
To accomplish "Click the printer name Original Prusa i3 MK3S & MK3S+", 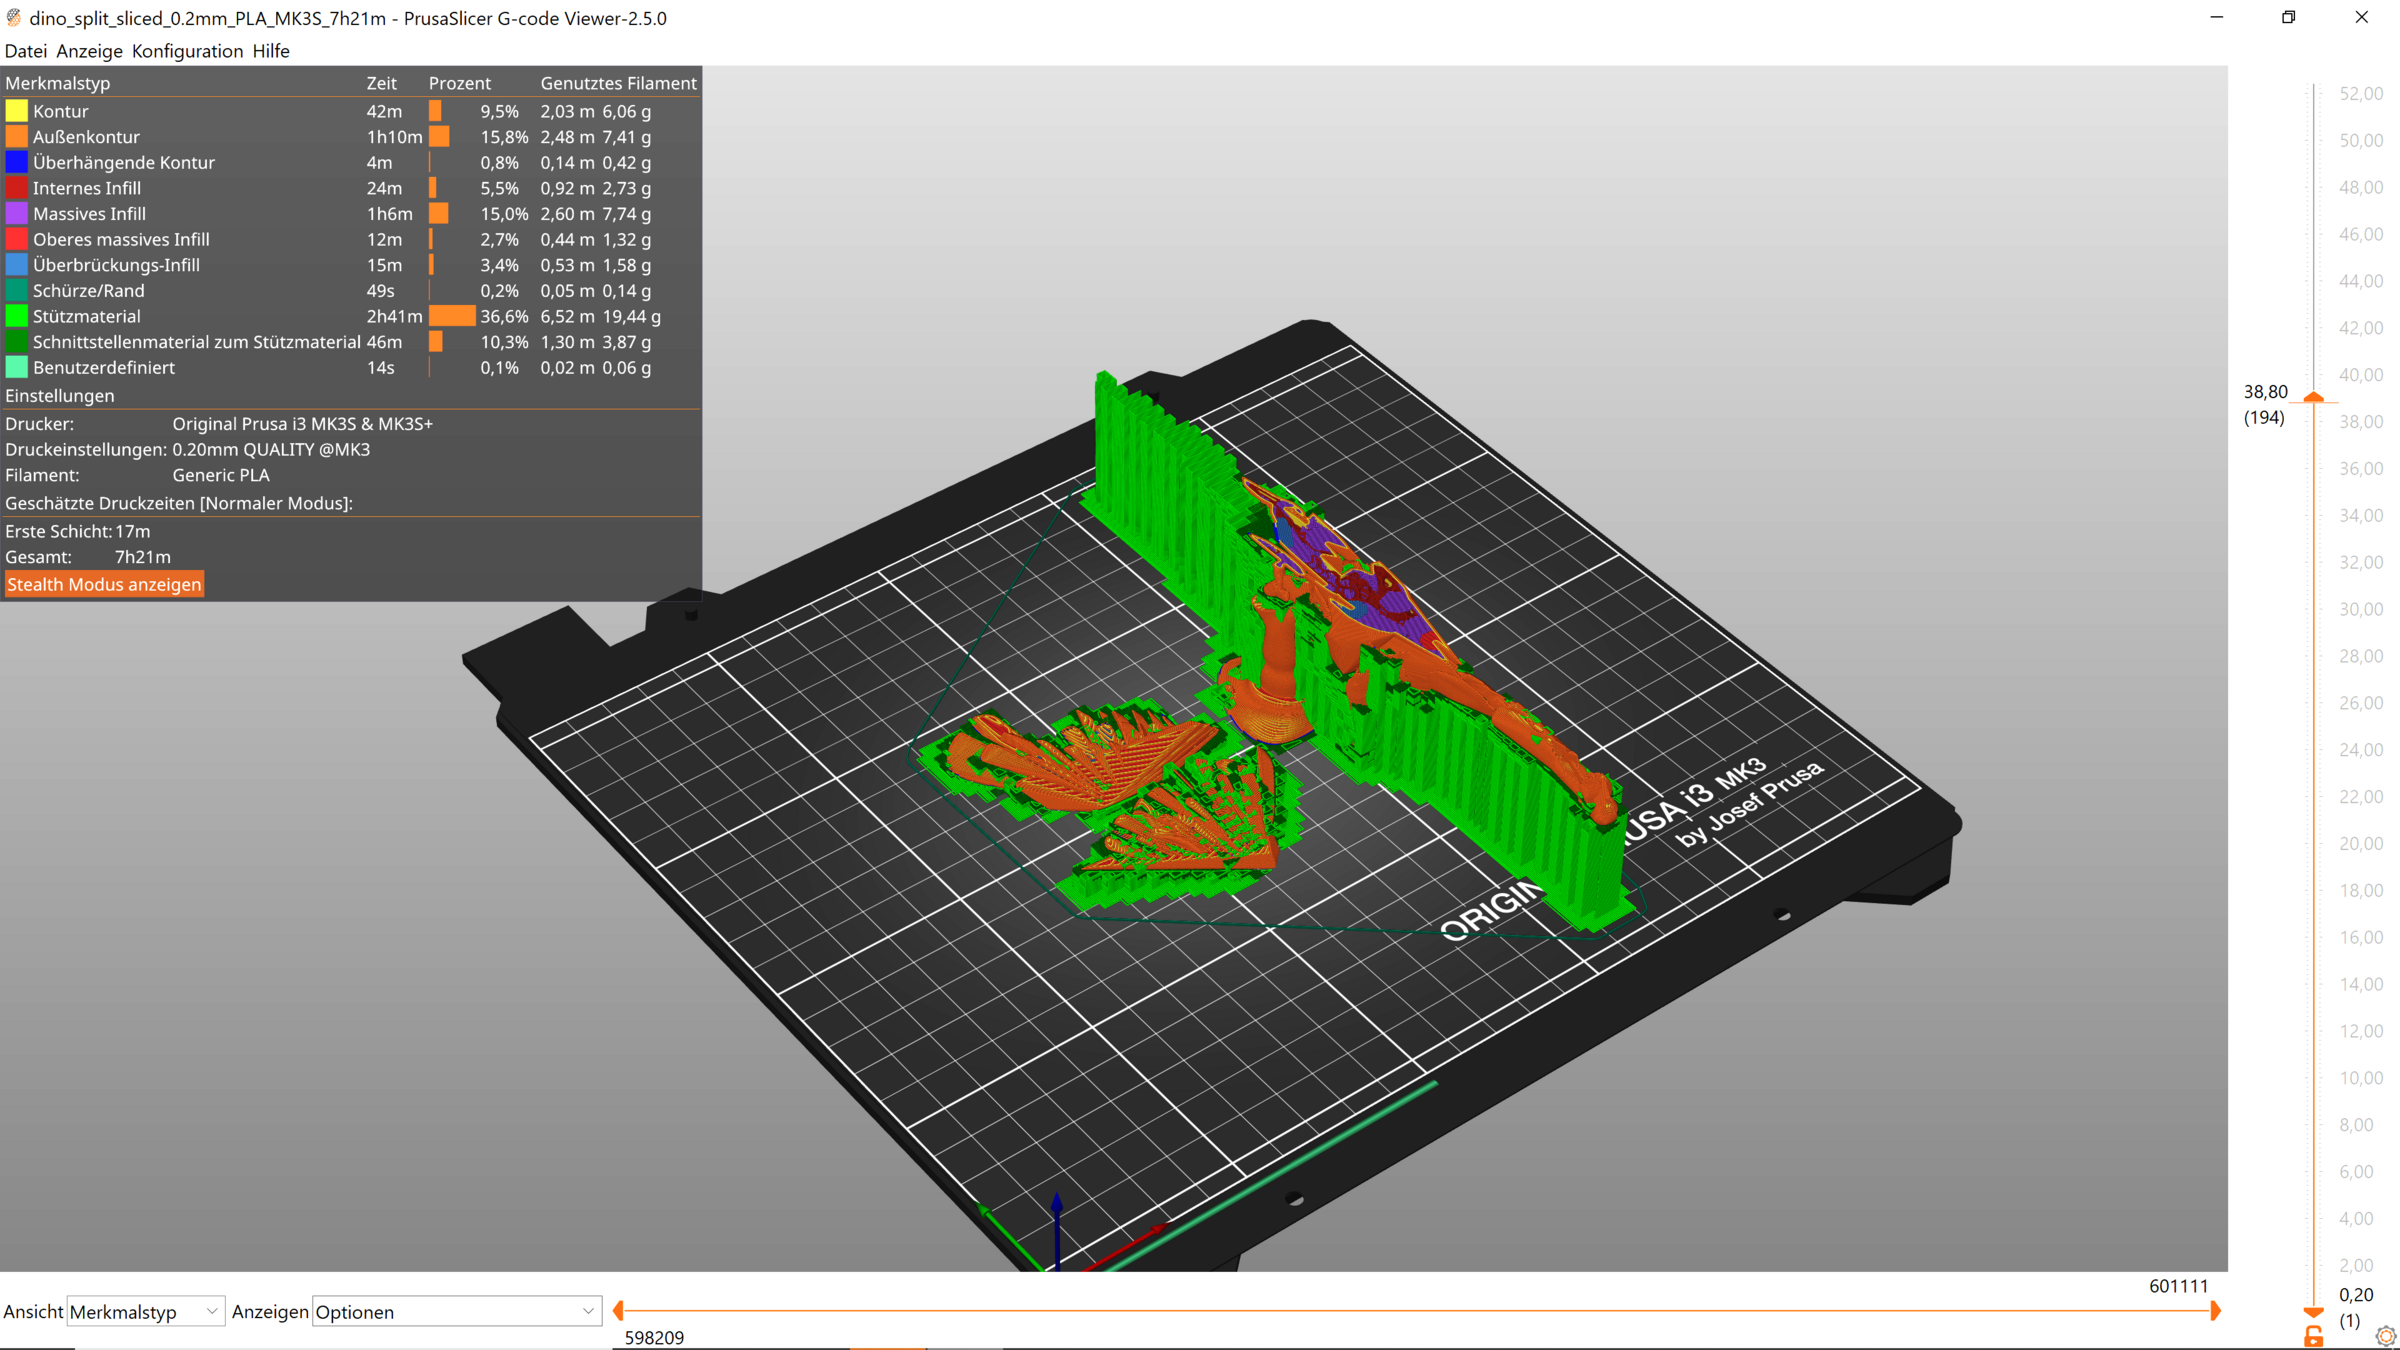I will (302, 424).
